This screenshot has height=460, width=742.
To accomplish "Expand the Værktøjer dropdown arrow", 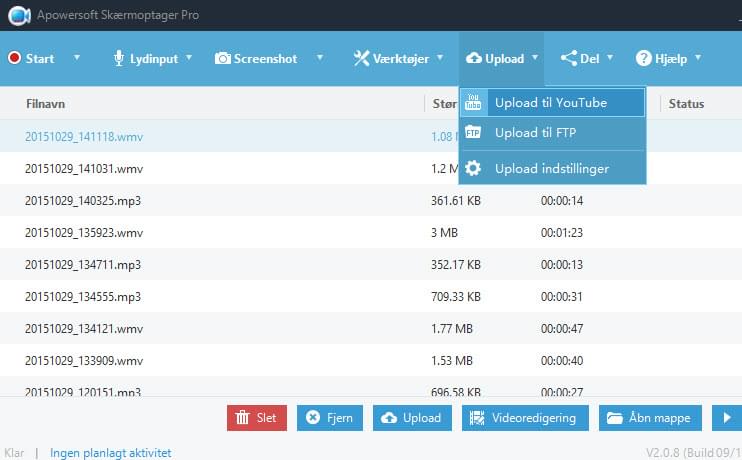I will point(440,57).
